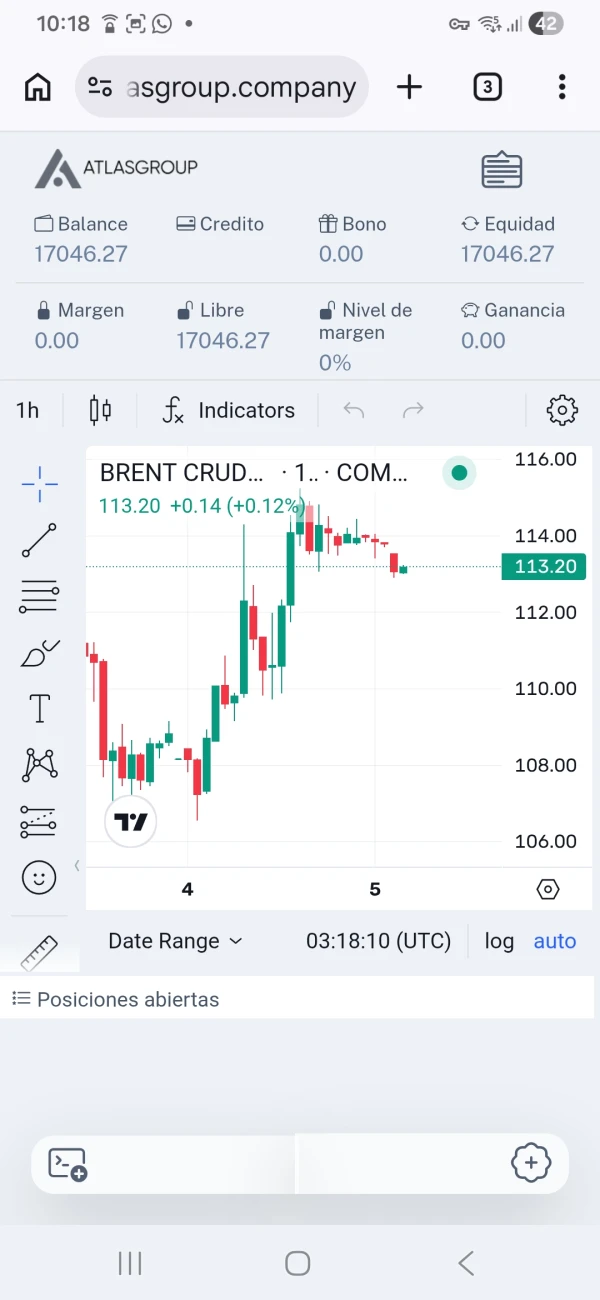600x1300 pixels.
Task: Toggle the auto scale option
Action: click(x=555, y=941)
